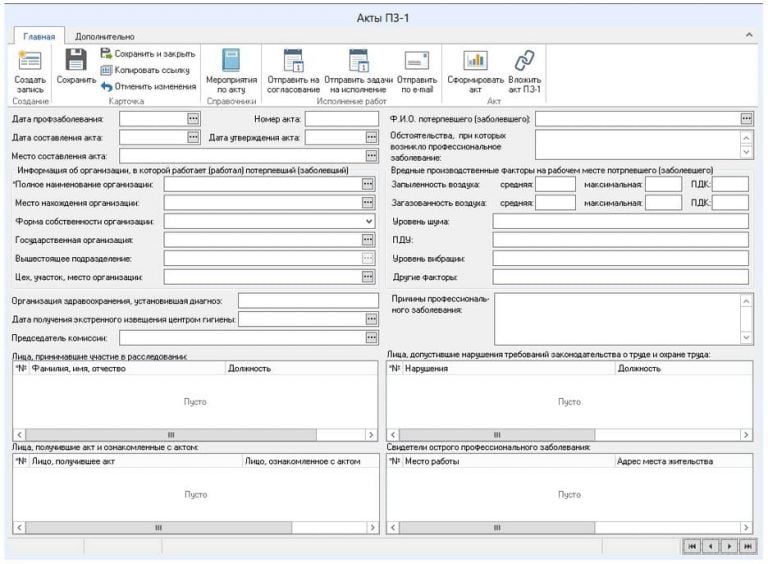Click the Другие факторы field
This screenshot has height=564, width=768.
point(621,277)
